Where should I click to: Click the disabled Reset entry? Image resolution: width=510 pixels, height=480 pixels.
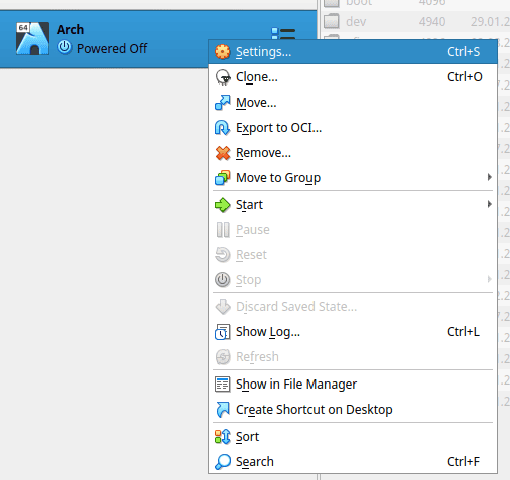click(x=353, y=255)
